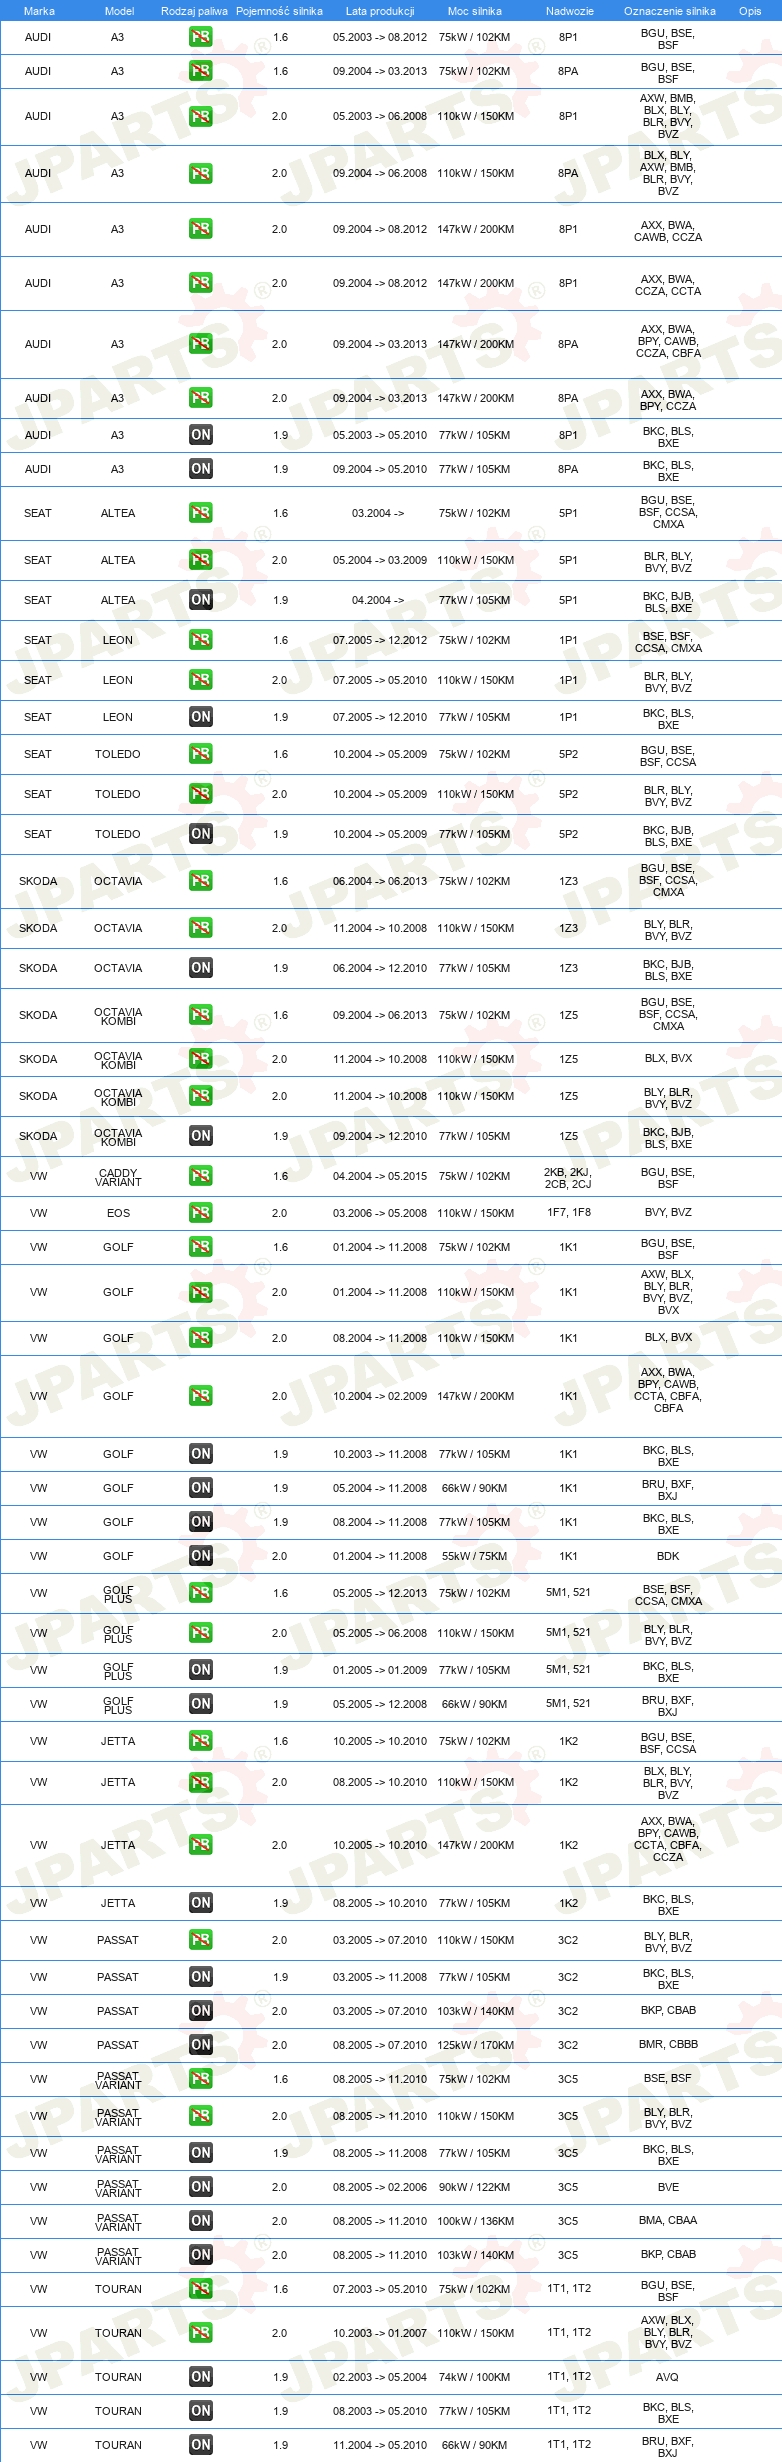Click diesel ON icon for Golf Plus 66kW

click(201, 1704)
